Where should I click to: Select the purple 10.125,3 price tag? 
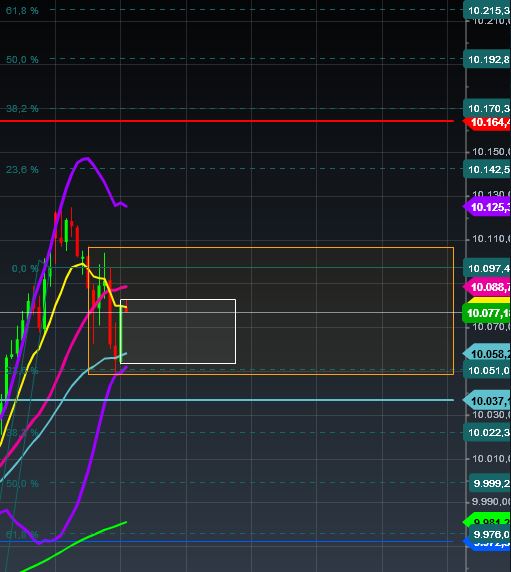pos(487,207)
